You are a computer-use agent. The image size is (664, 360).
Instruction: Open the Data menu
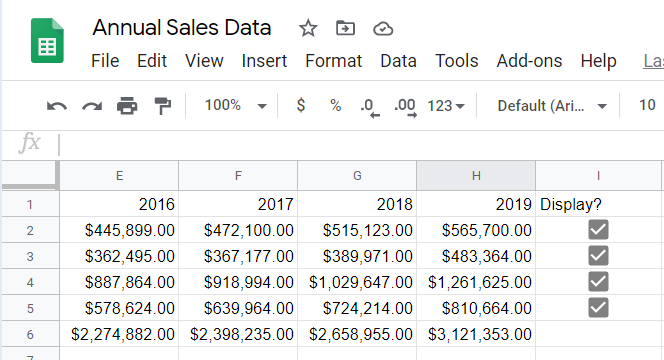[x=398, y=61]
